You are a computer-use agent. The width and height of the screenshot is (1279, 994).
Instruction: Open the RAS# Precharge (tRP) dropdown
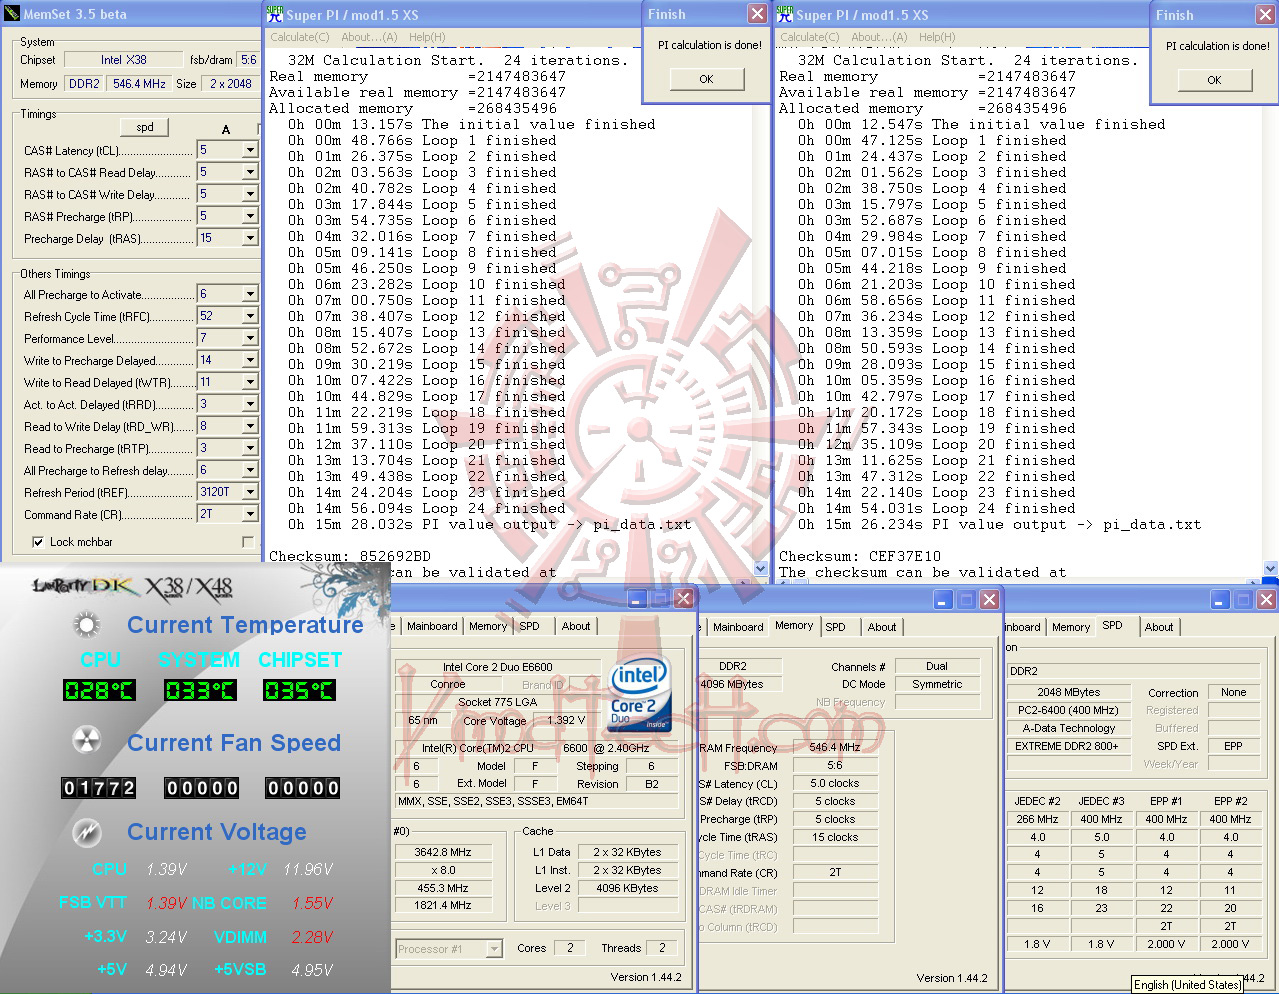pyautogui.click(x=250, y=216)
